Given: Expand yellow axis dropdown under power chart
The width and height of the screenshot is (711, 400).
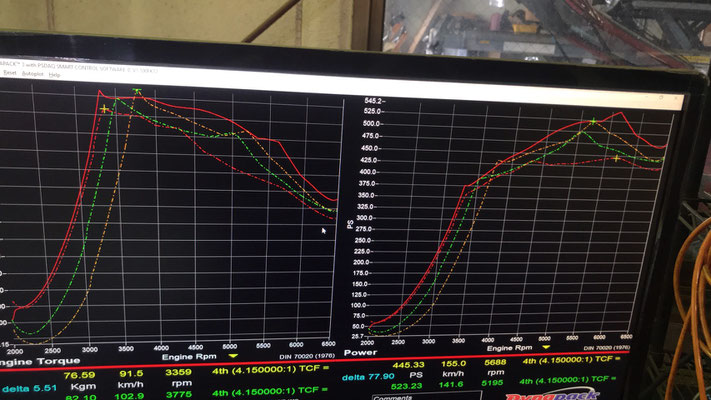Looking at the screenshot, I should [x=546, y=347].
